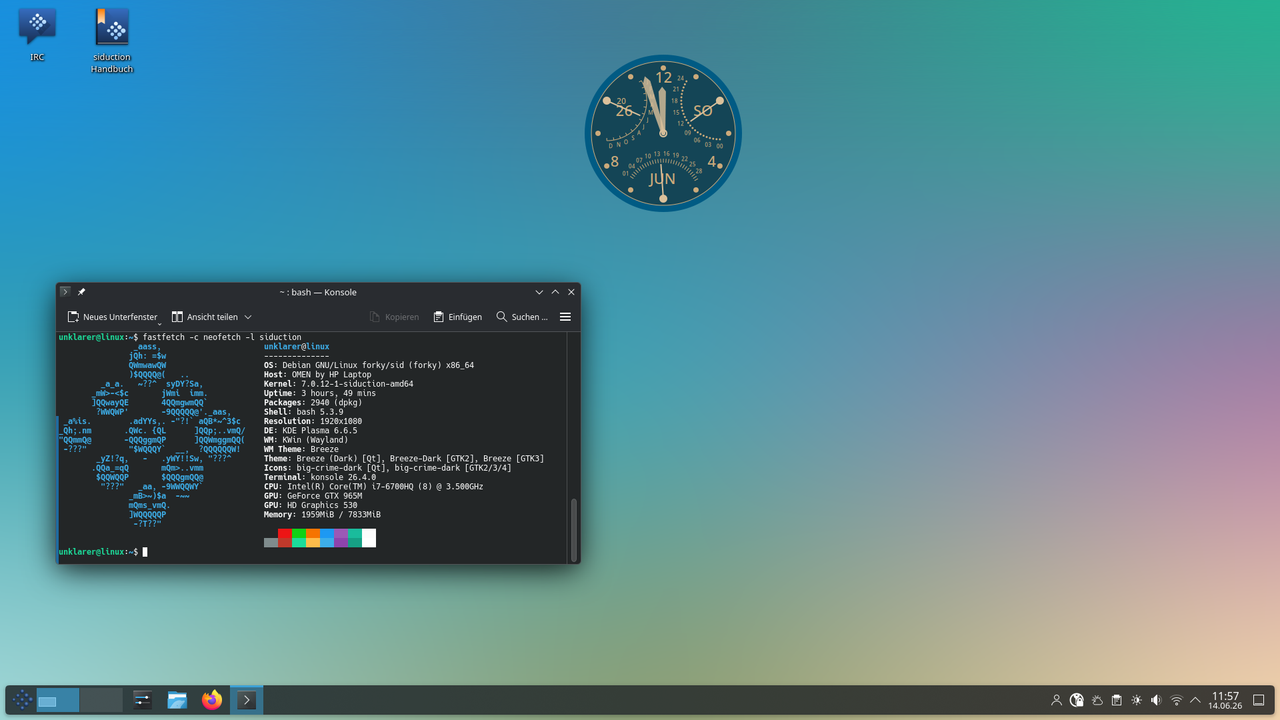The height and width of the screenshot is (720, 1280).
Task: Expand the Ansicht teilen dropdown chevron
Action: click(248, 317)
